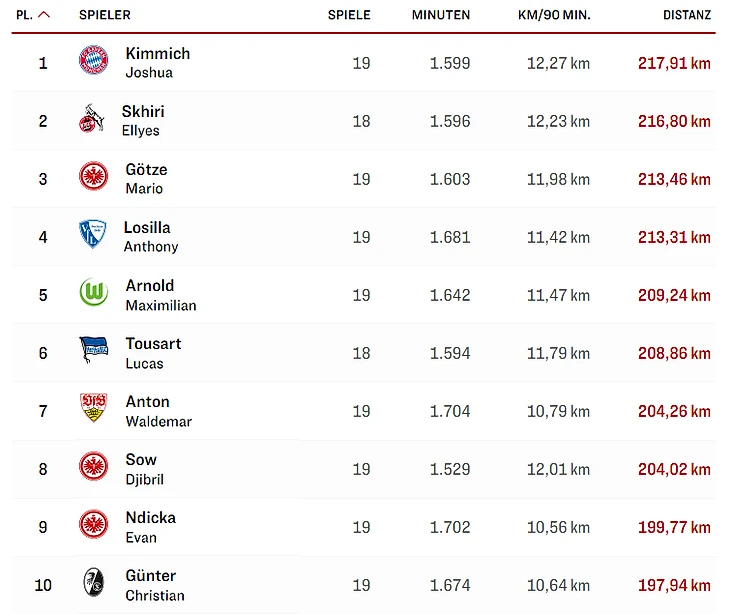Screen dimensions: 730x614
Task: Click the Eintracht Frankfurt logo beside Ndicka
Action: tap(93, 526)
